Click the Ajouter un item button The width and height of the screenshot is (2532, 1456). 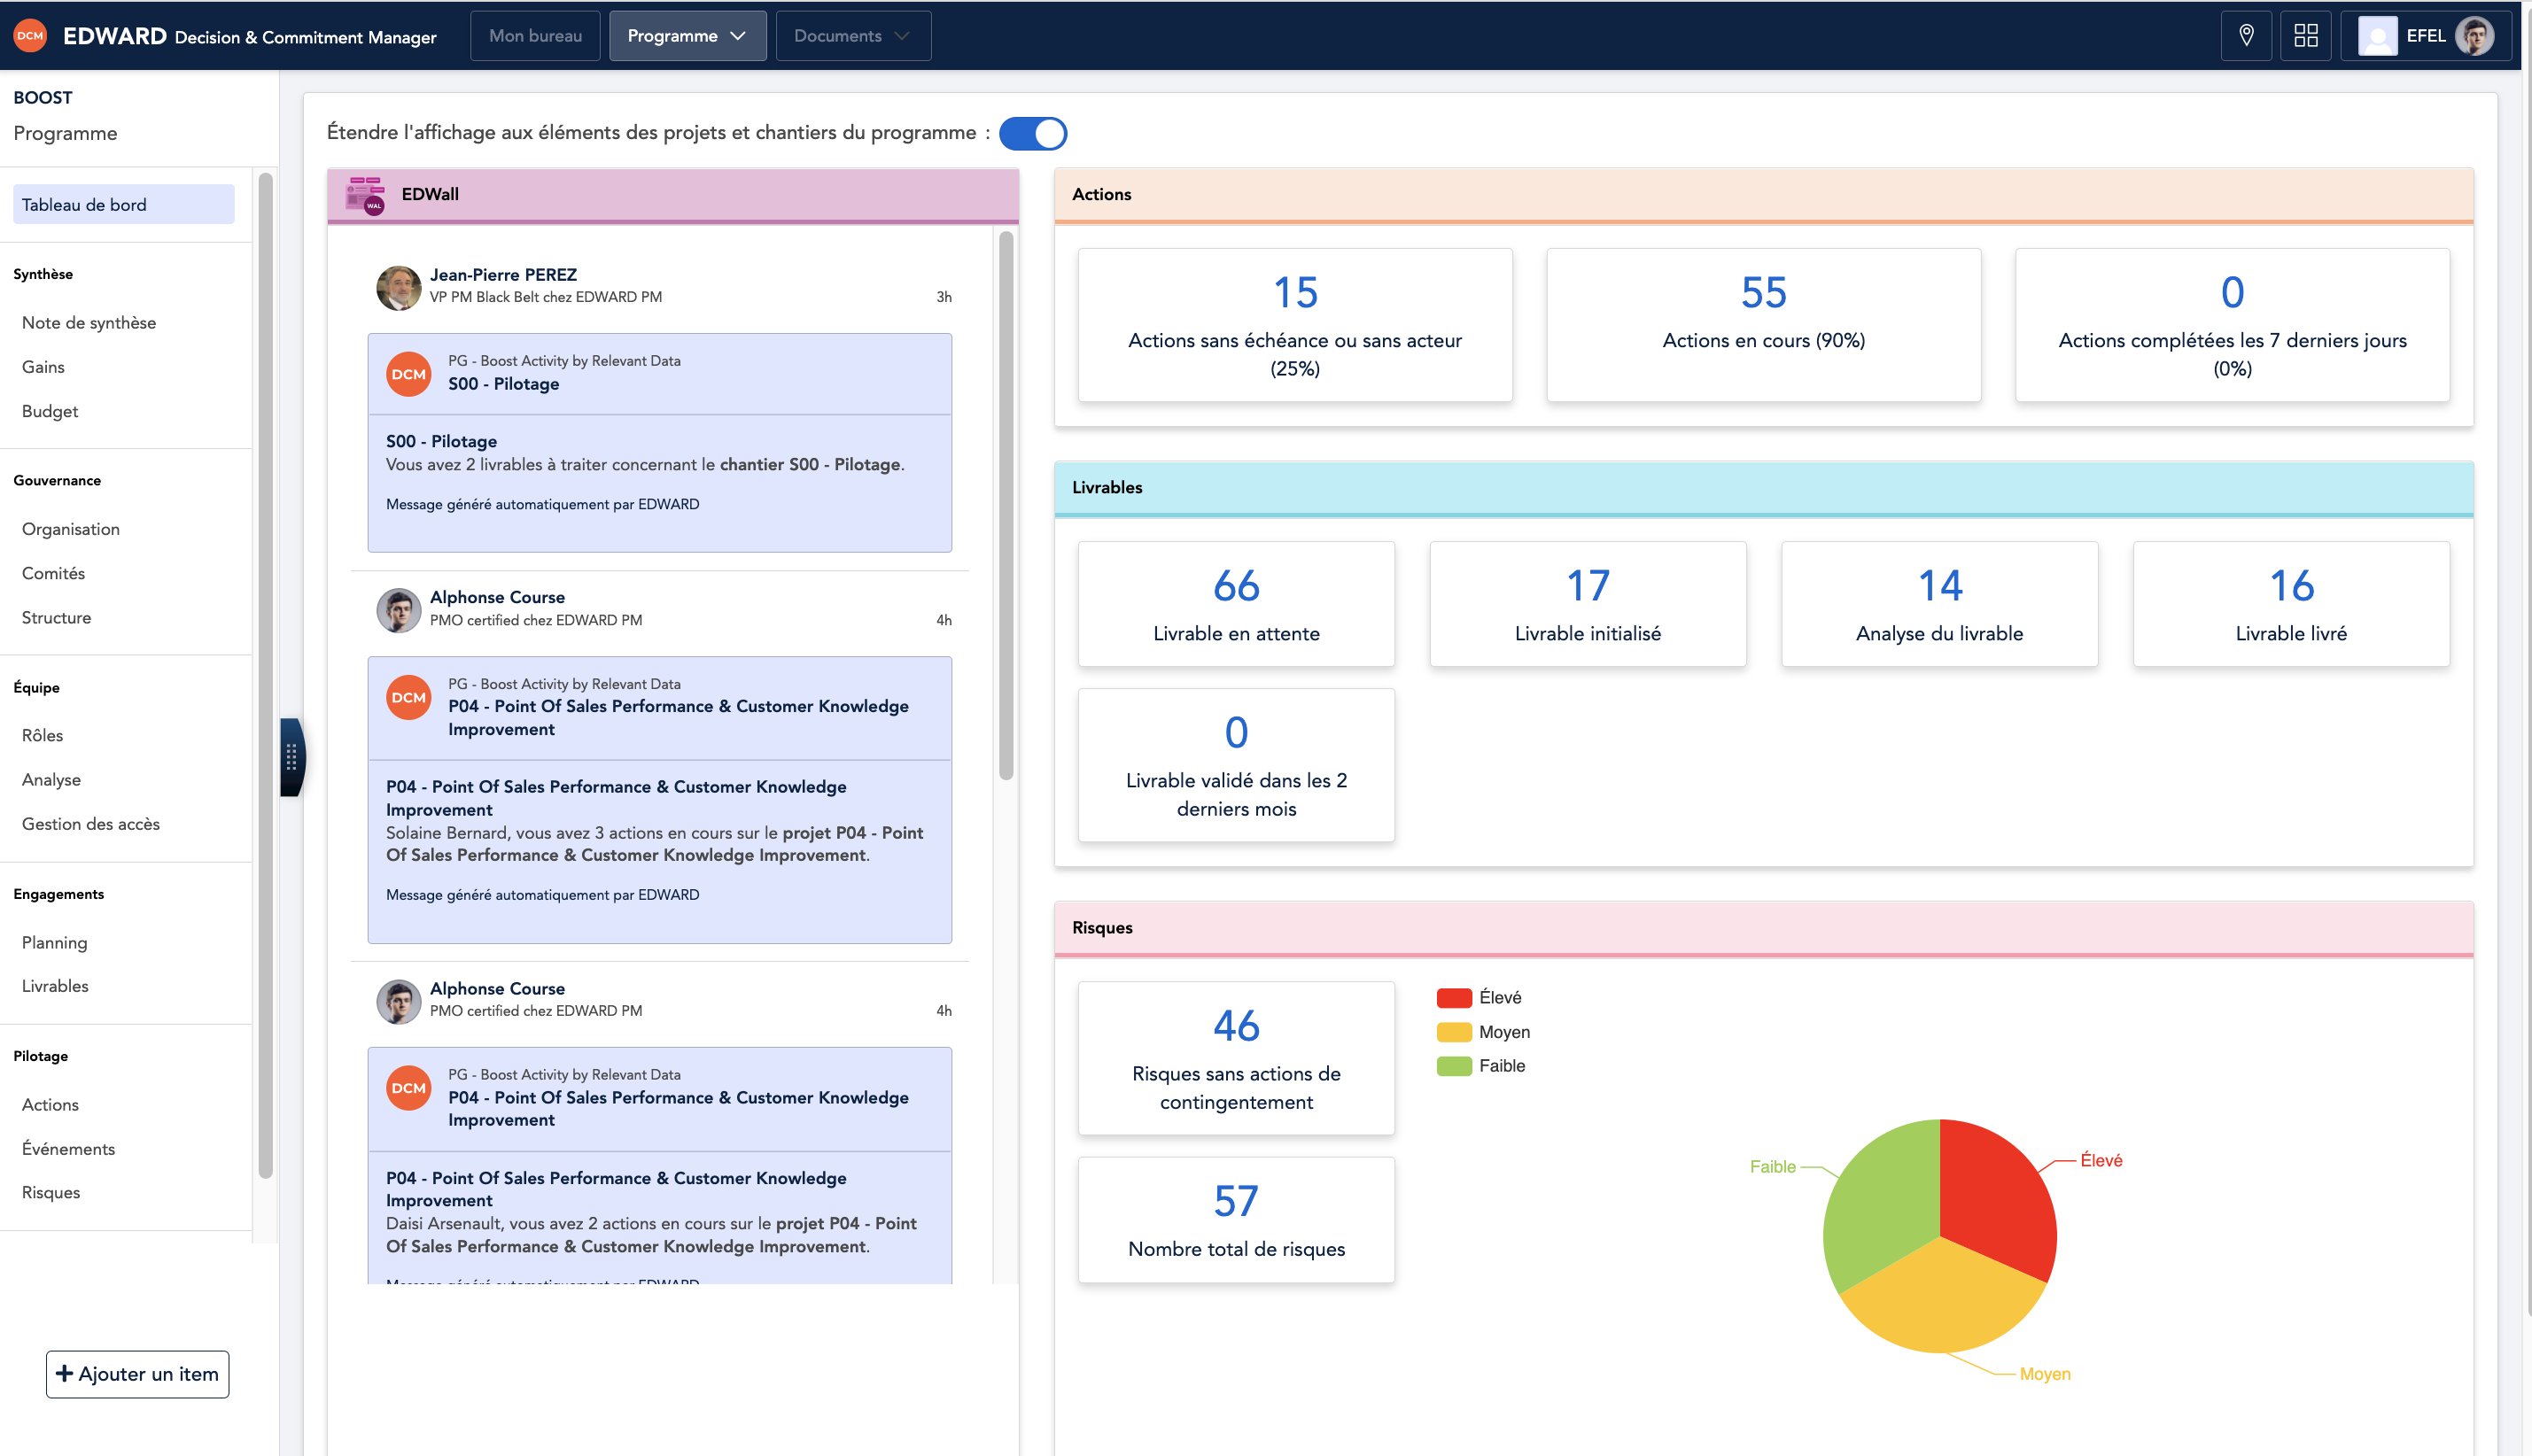point(137,1374)
